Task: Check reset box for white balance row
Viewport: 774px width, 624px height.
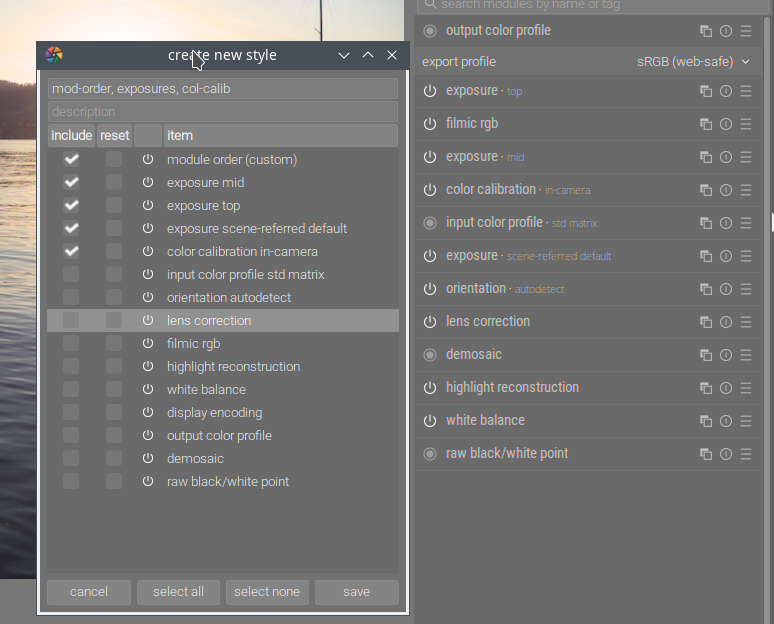Action: (114, 389)
